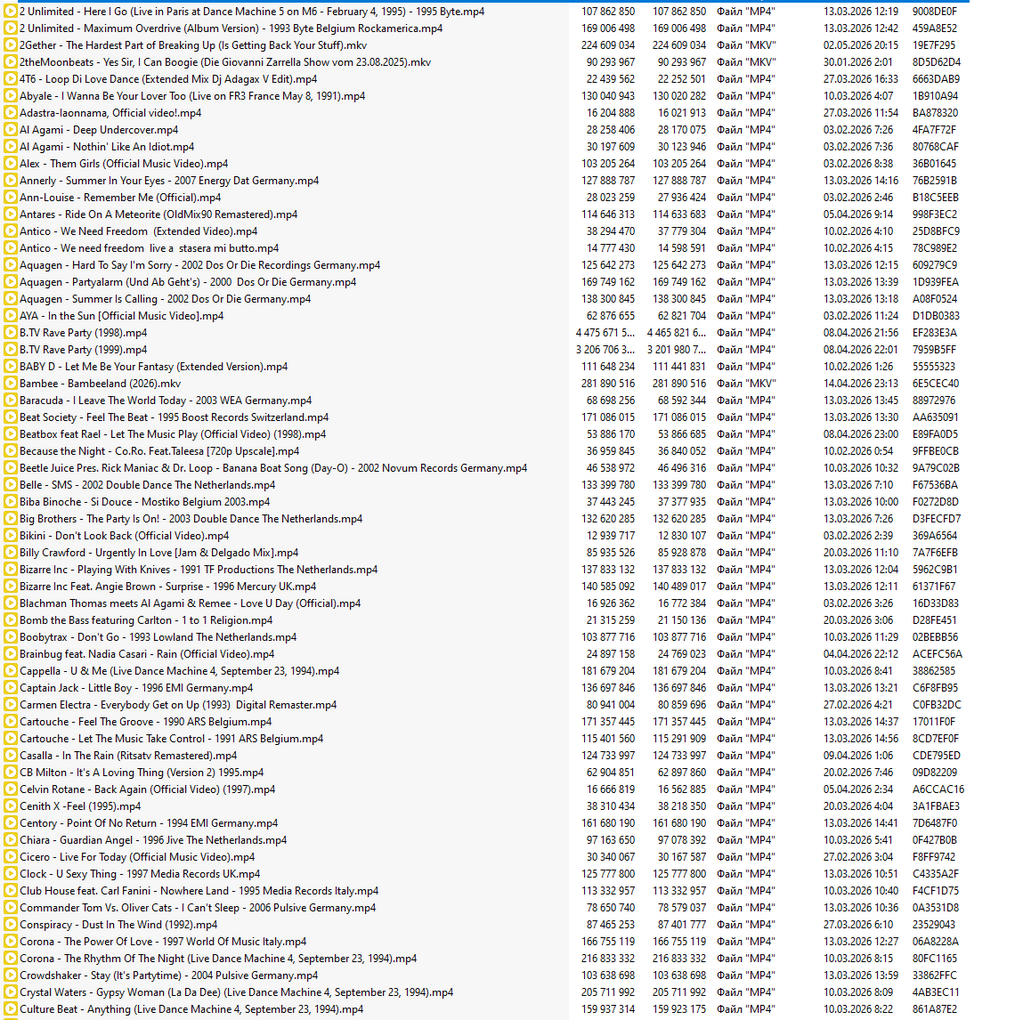
Task: Select Biba Binoche - Si Douce file
Action: (x=144, y=502)
